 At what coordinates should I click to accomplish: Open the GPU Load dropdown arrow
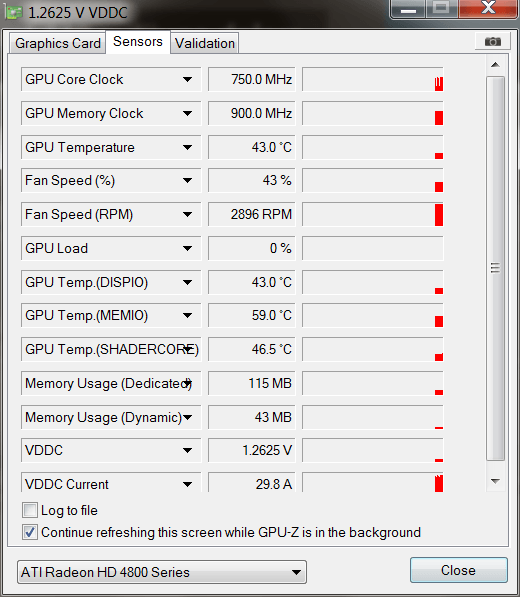[x=187, y=249]
